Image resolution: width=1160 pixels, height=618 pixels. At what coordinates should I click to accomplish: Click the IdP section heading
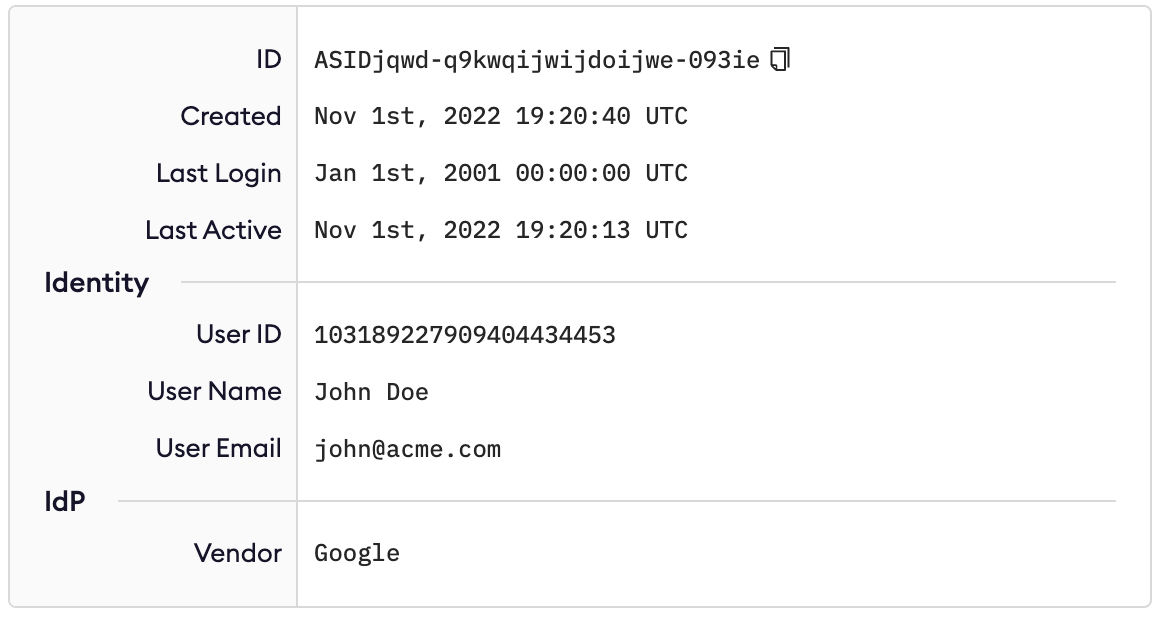click(x=65, y=501)
